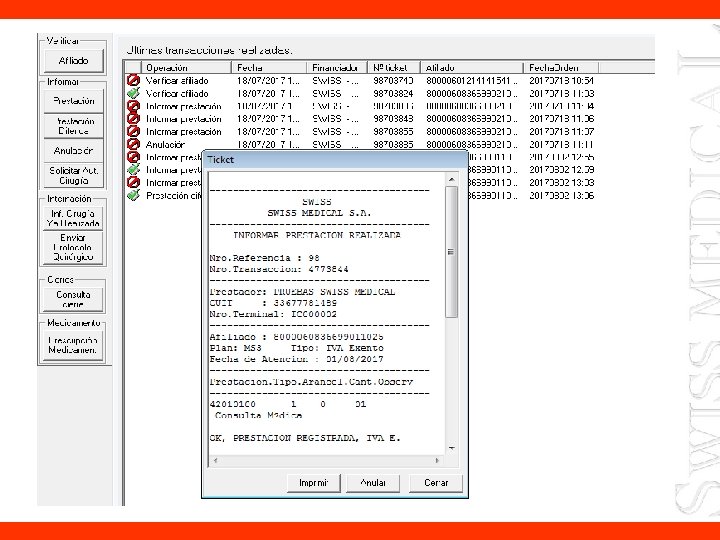This screenshot has height=540, width=720.
Task: Click Nro.Transaccion 4773844 line in ticket
Action: pos(279,269)
